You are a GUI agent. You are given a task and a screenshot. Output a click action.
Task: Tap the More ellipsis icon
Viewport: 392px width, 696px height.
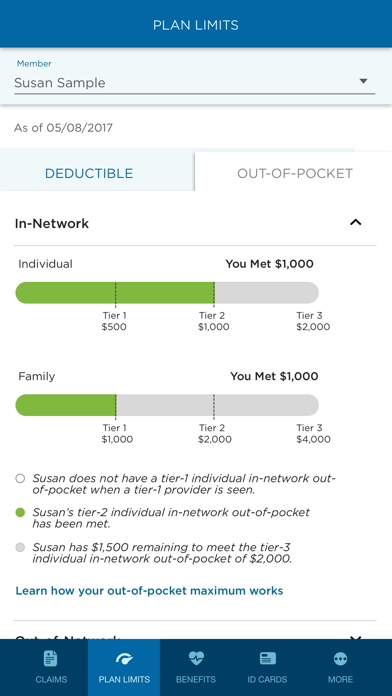coord(341,659)
